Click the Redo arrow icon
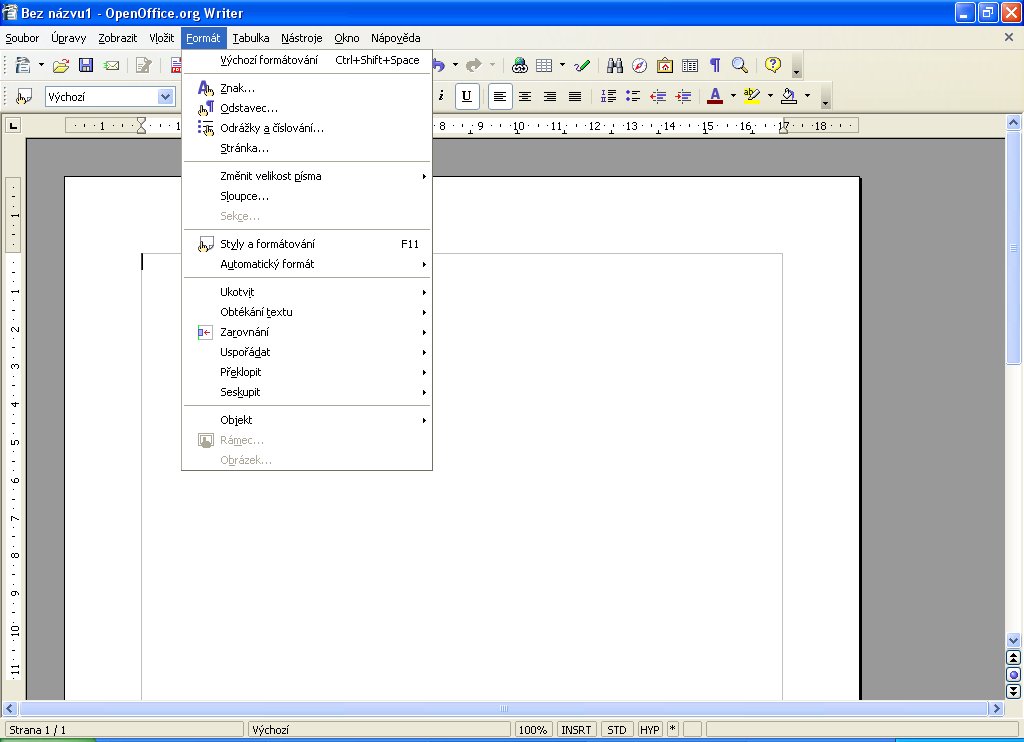The height and width of the screenshot is (742, 1024). (x=474, y=65)
